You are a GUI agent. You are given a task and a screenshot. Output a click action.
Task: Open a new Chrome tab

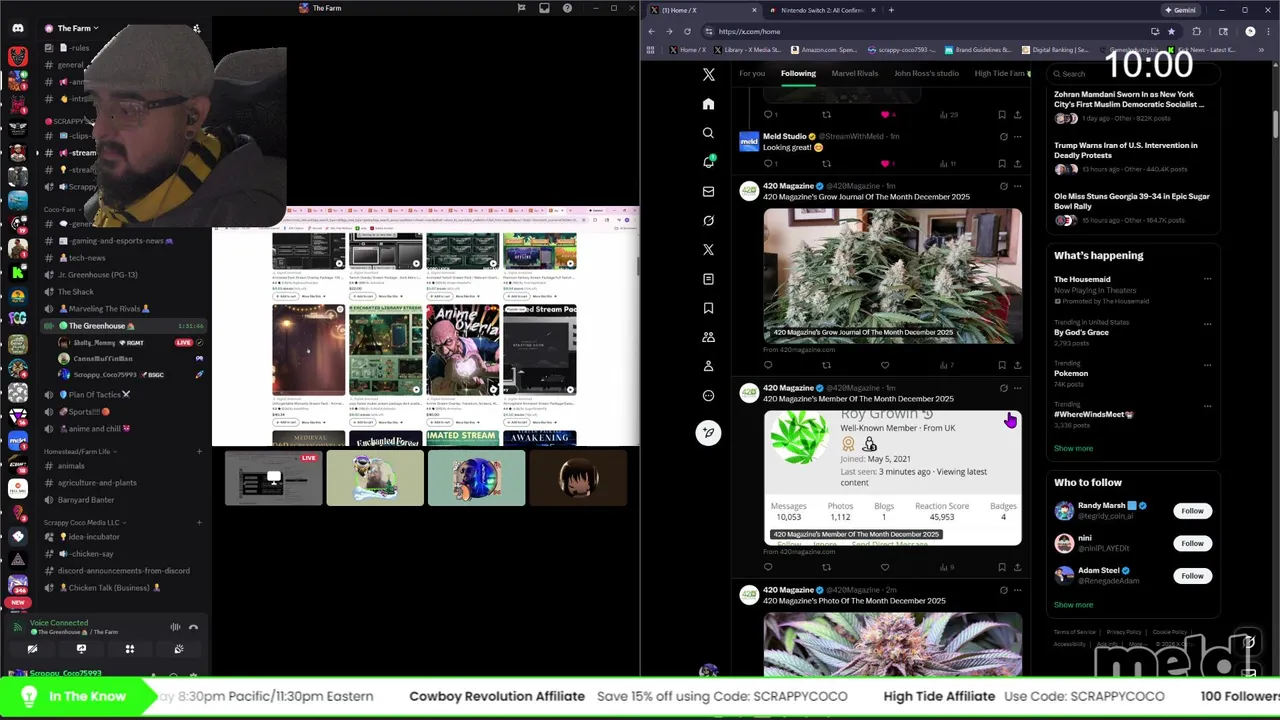[891, 10]
